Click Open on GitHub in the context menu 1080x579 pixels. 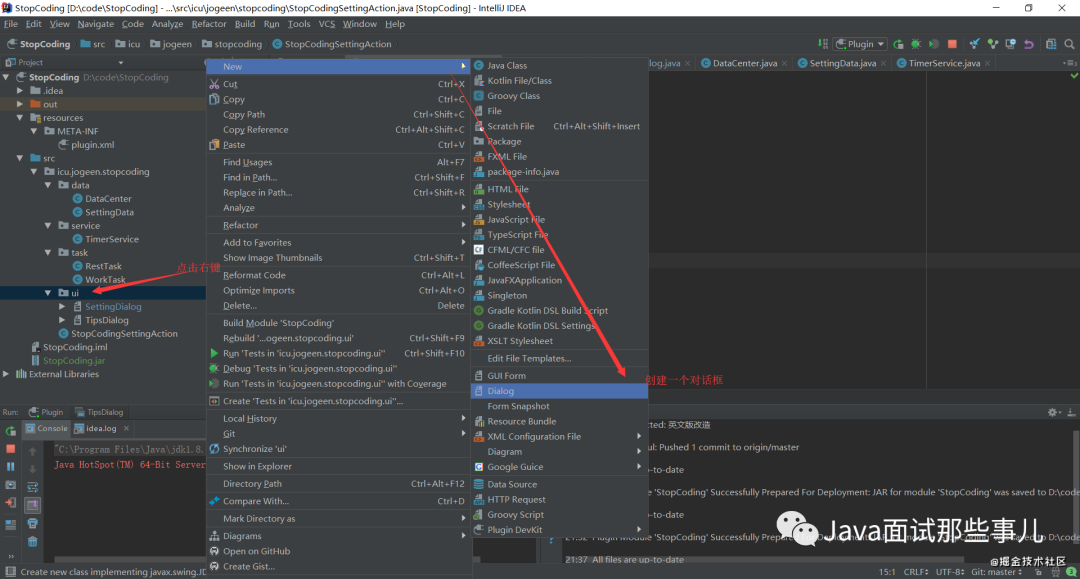point(338,551)
